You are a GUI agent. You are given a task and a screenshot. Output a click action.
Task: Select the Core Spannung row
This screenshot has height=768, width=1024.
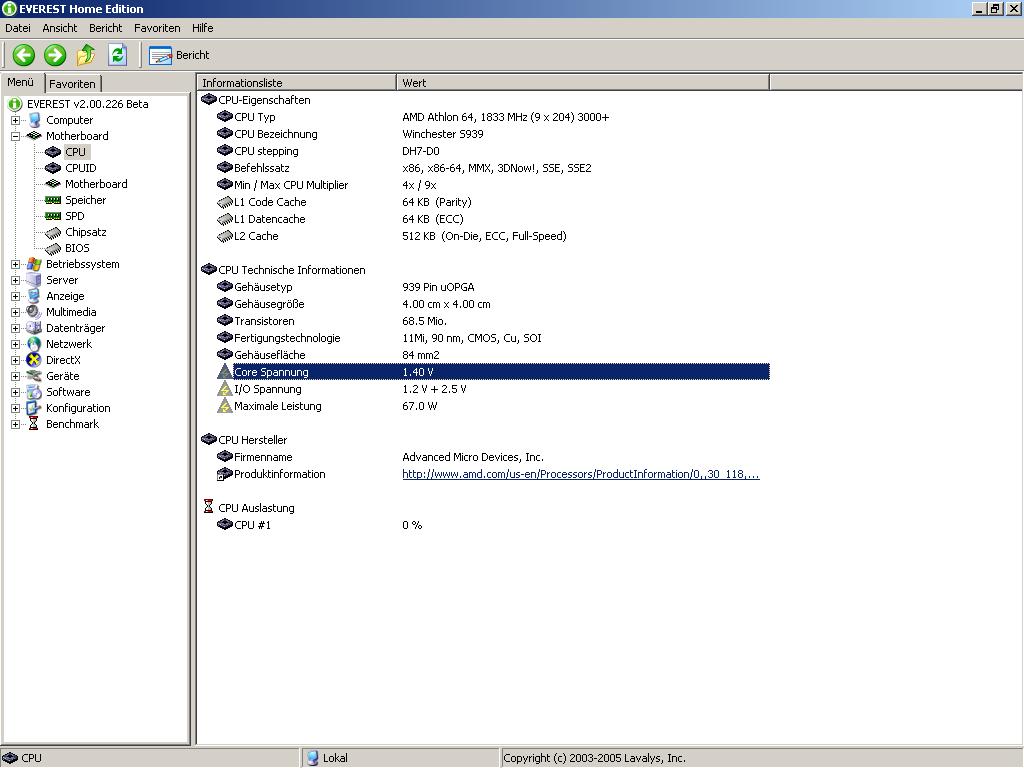[x=493, y=372]
